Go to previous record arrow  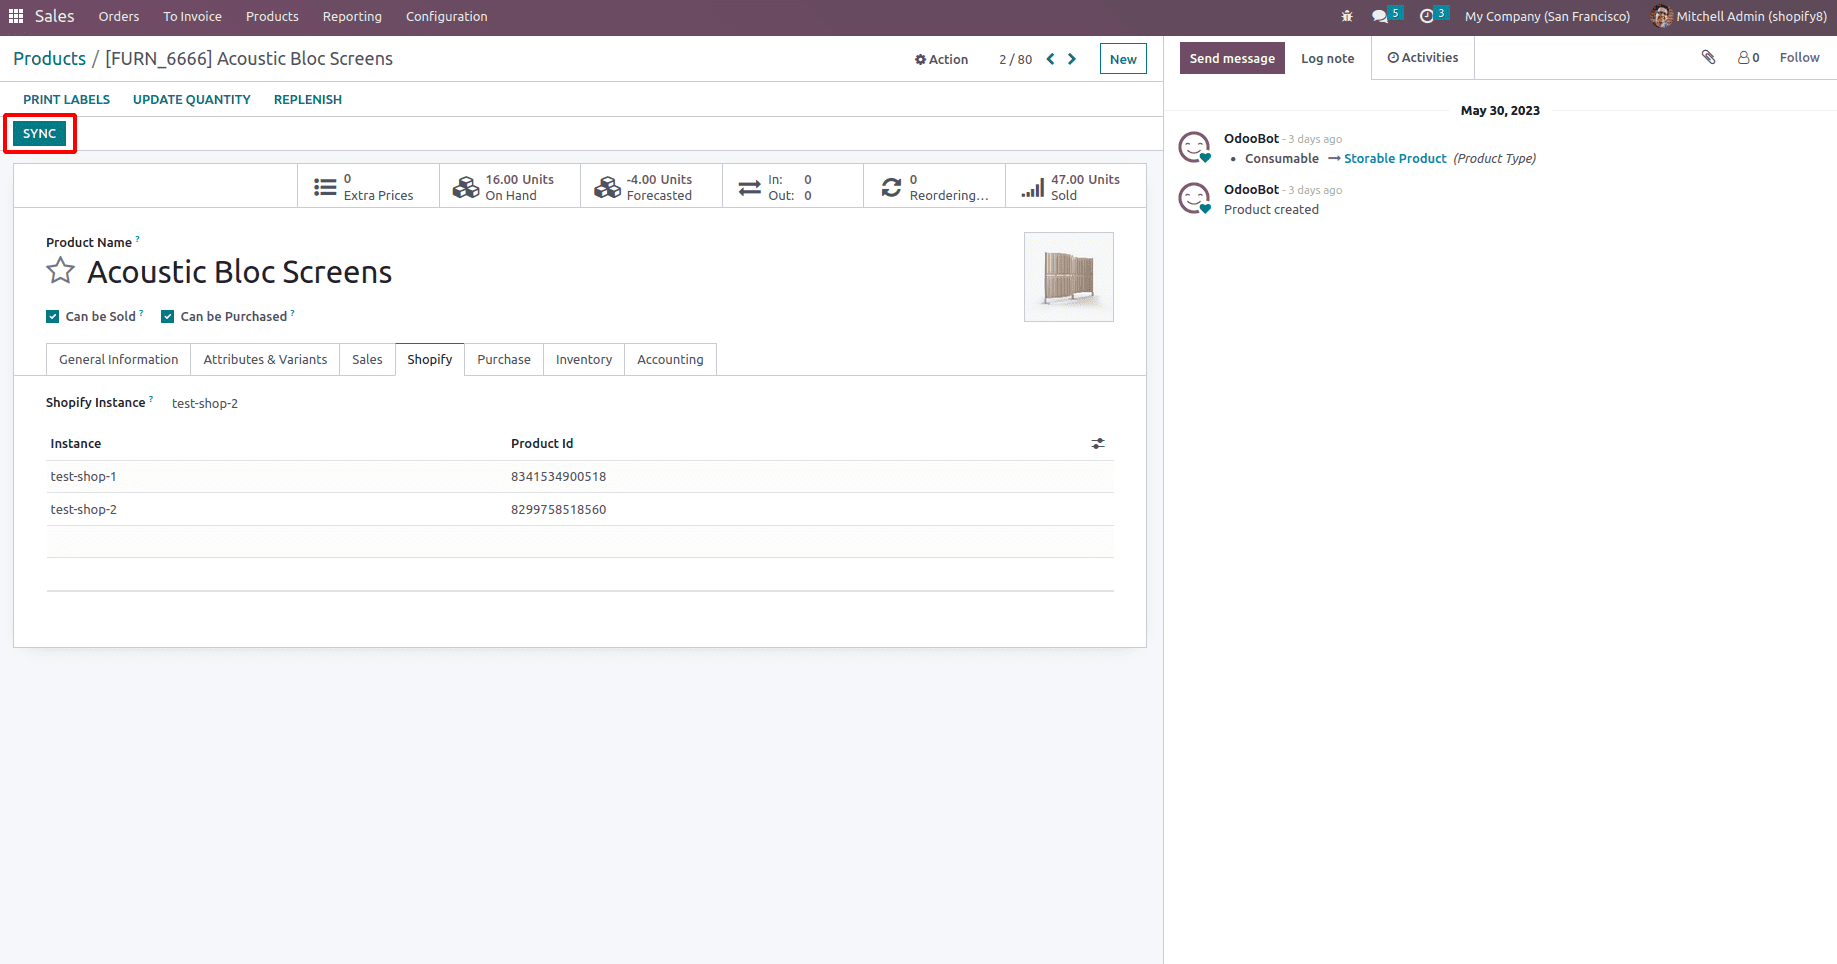pyautogui.click(x=1050, y=59)
